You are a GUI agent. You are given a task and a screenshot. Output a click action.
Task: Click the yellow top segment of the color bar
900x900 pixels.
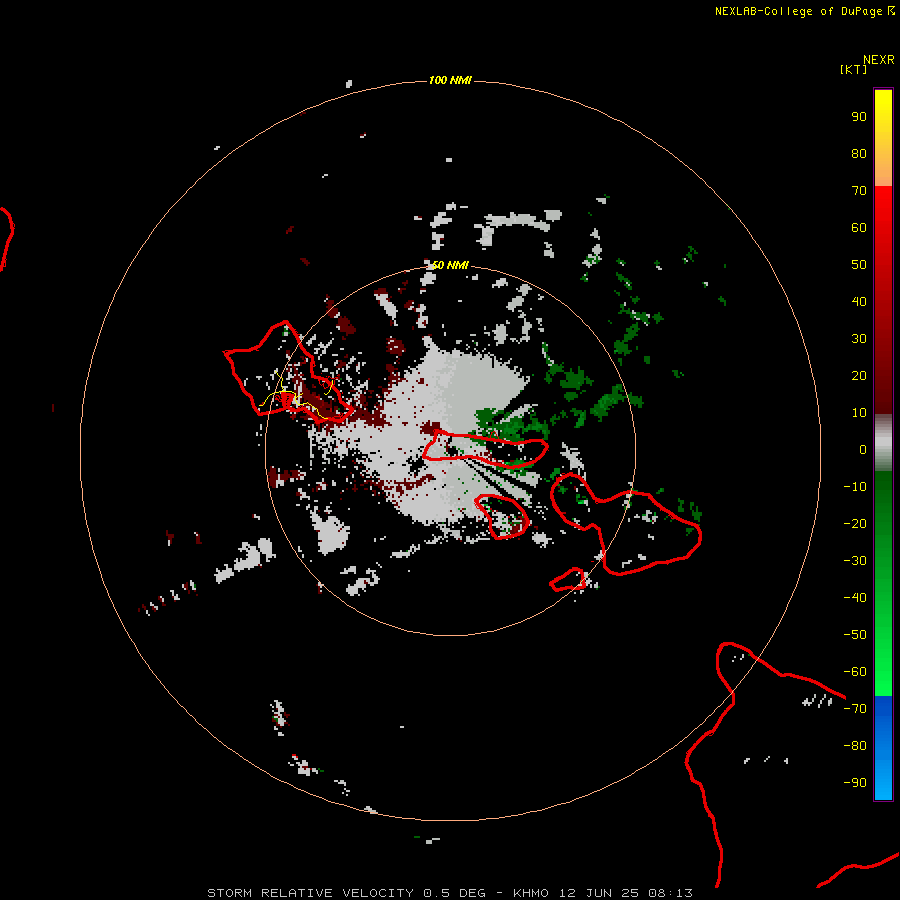coord(883,138)
